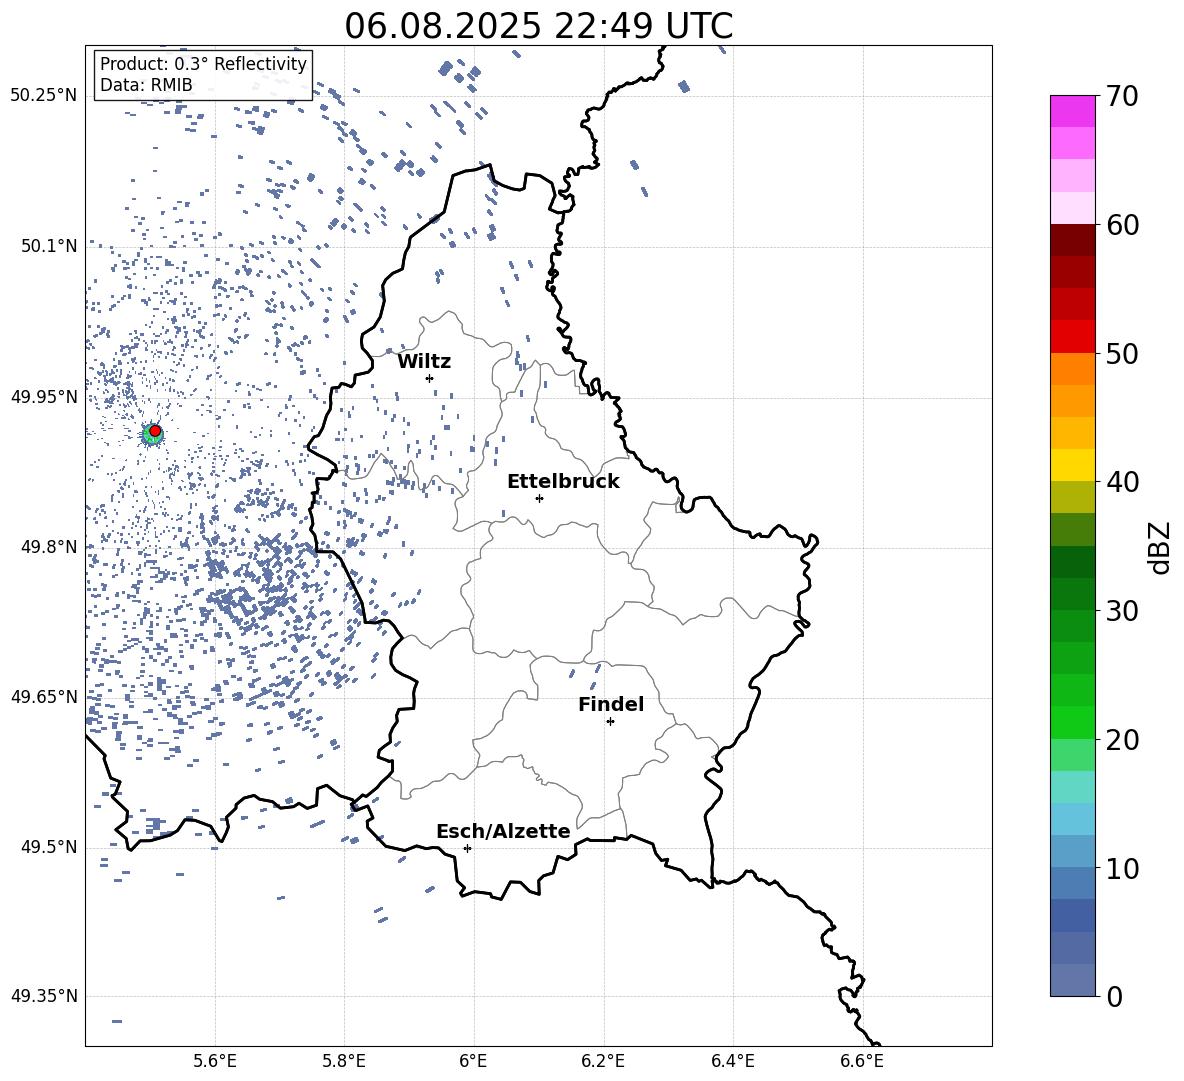Click the Ettelbruck city label
Screen dimensions: 1184x1081
(563, 482)
